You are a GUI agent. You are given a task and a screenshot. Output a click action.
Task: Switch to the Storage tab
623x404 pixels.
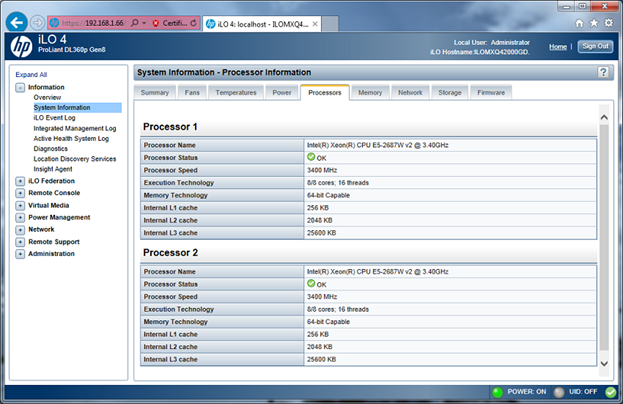coord(450,93)
